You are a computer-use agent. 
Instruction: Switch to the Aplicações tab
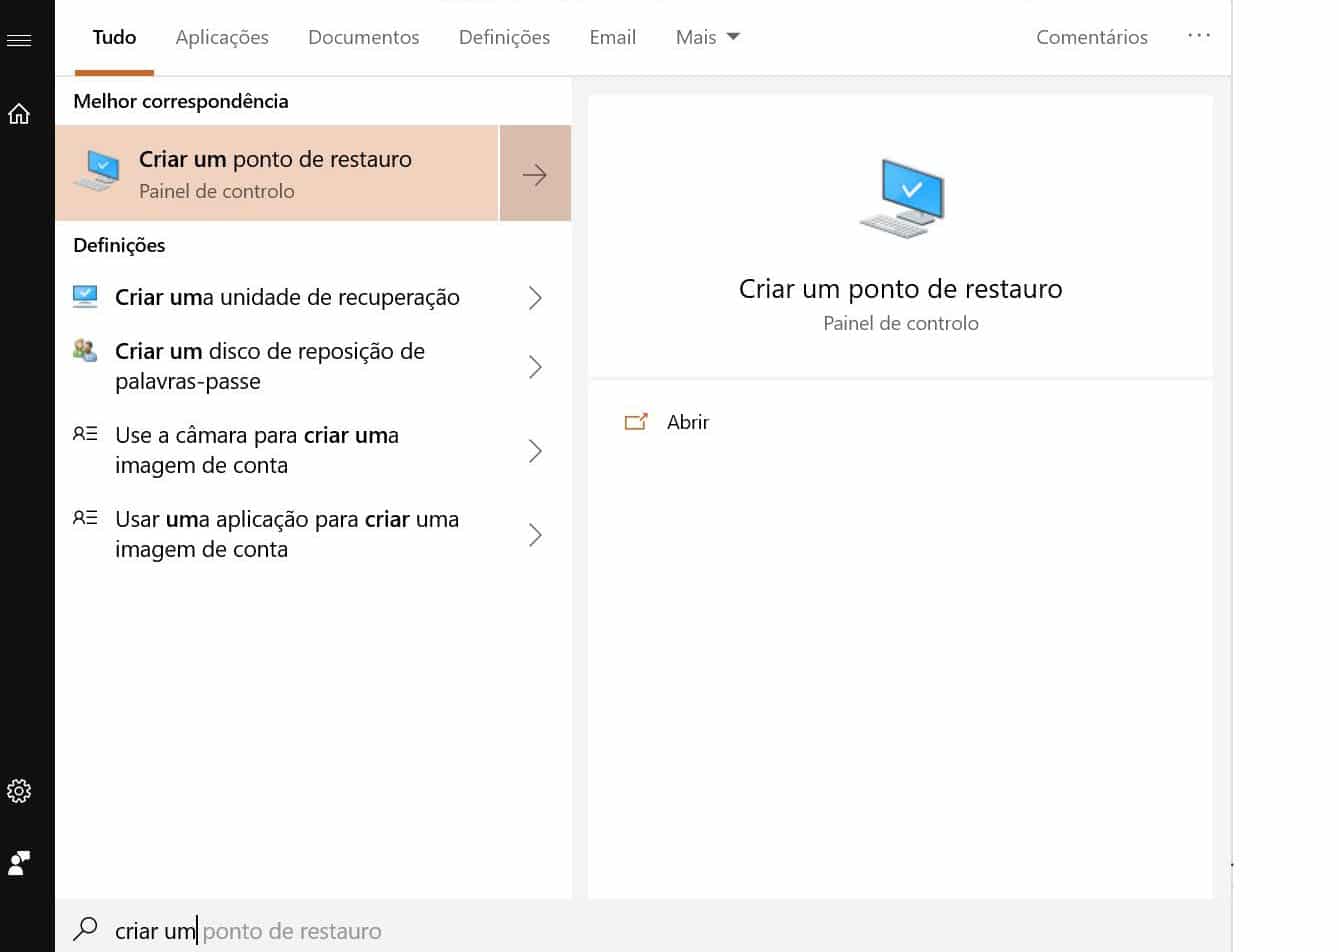pos(222,37)
